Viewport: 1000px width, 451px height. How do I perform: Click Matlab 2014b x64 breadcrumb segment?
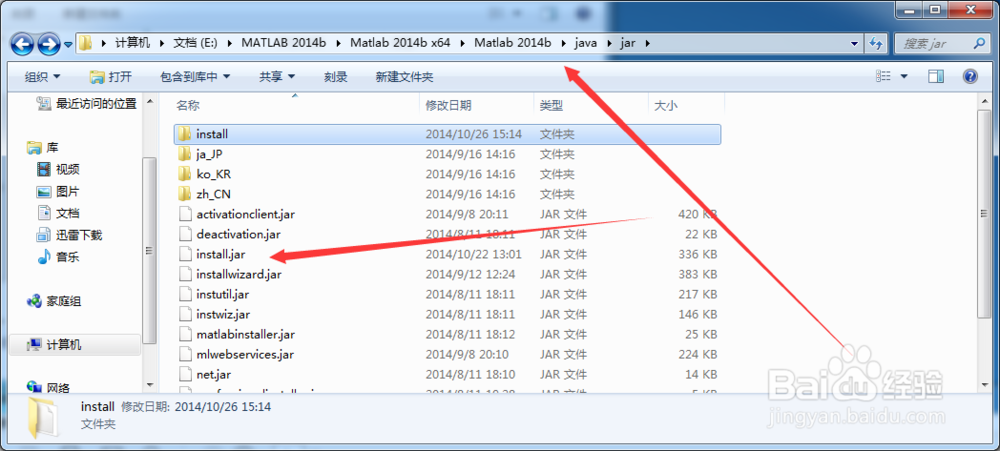coord(400,43)
